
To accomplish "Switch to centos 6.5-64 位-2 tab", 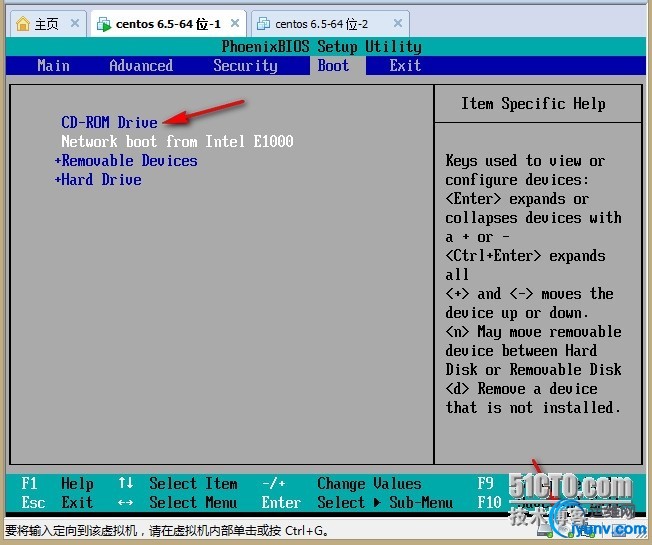I will click(x=330, y=24).
